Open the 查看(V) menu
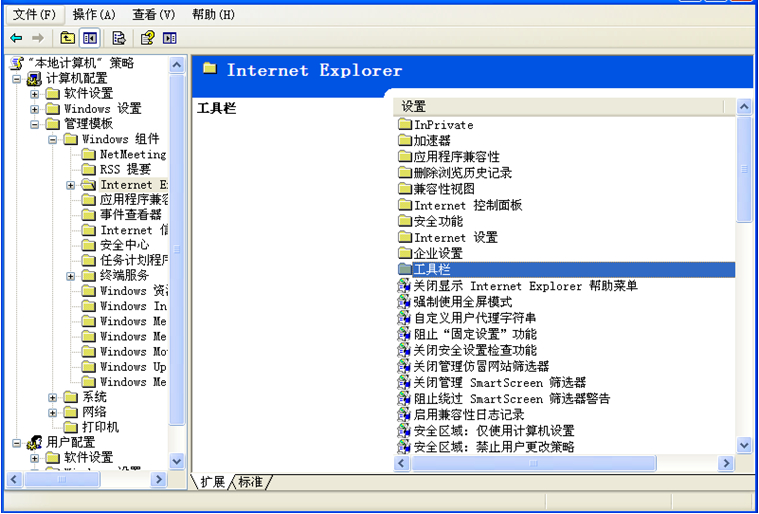Image resolution: width=759 pixels, height=514 pixels. pos(153,15)
